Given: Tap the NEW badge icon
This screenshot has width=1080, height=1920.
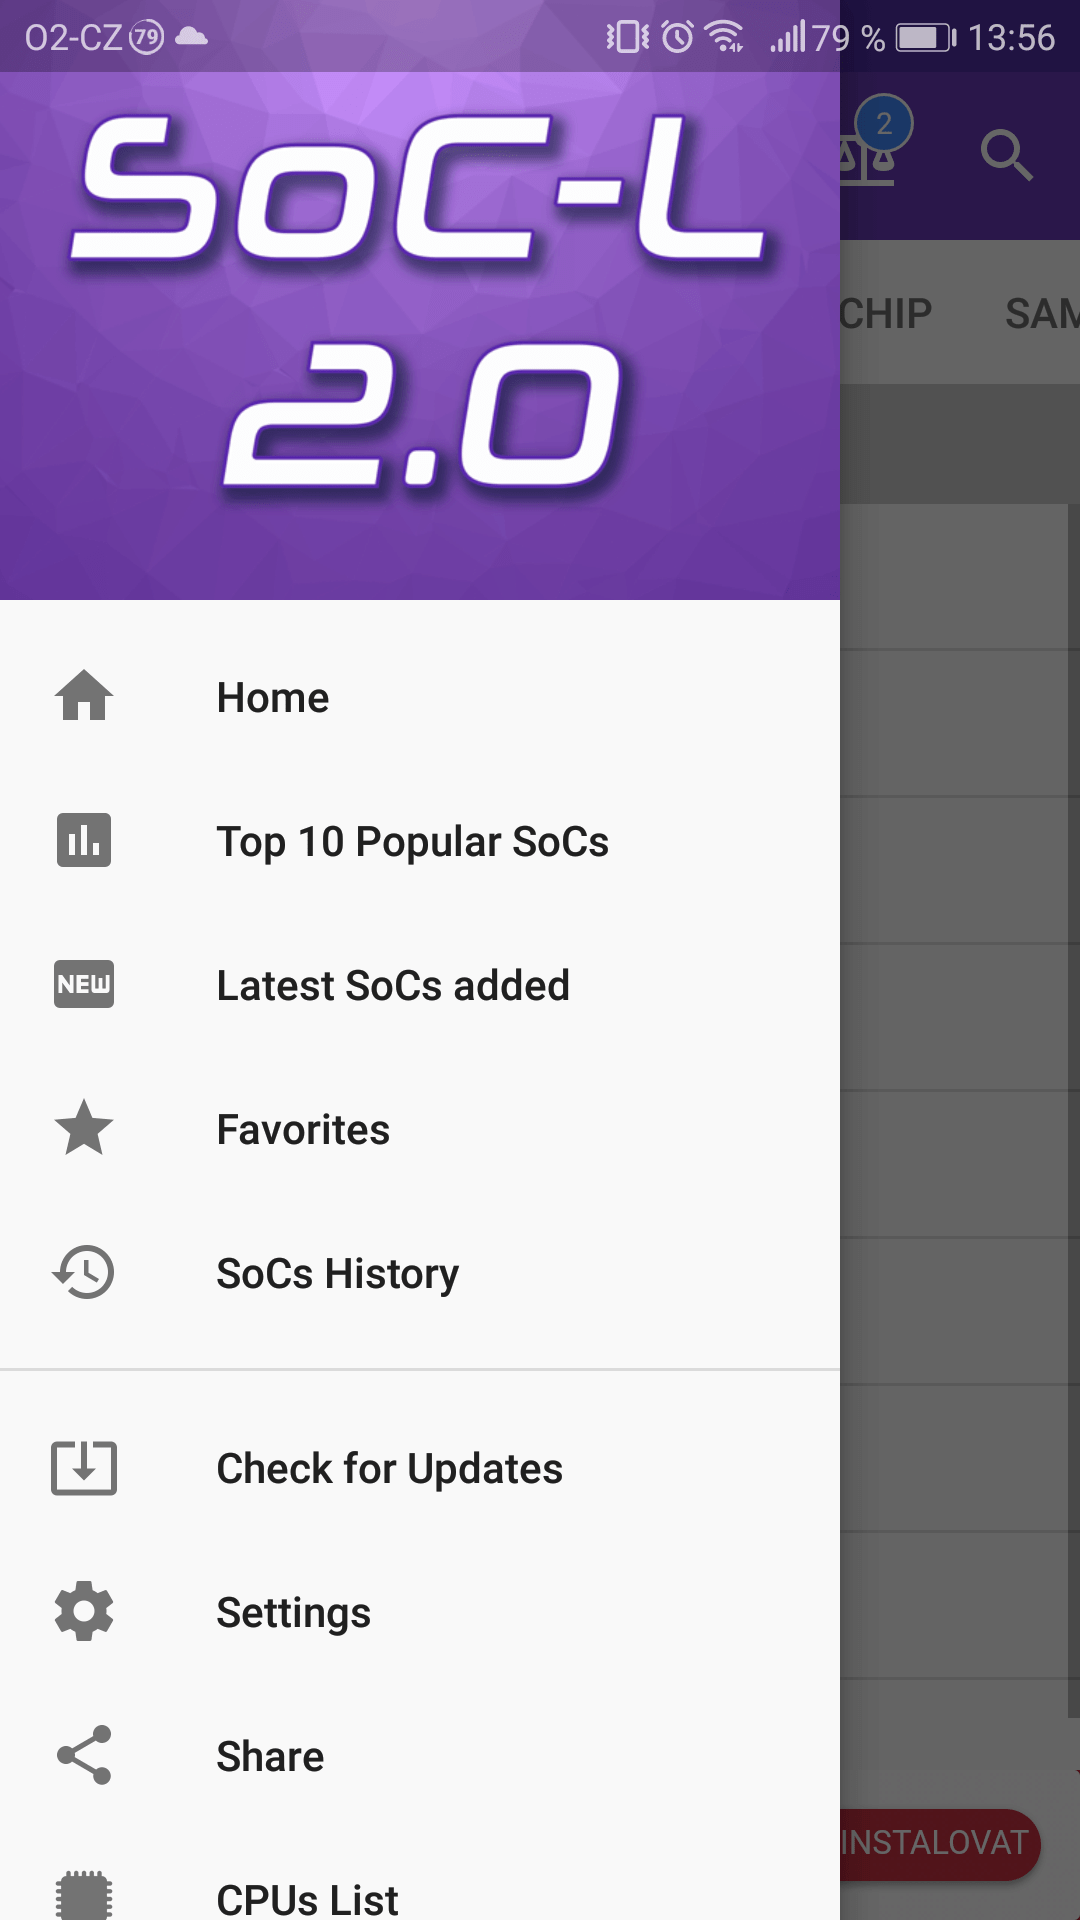Looking at the screenshot, I should [x=84, y=984].
